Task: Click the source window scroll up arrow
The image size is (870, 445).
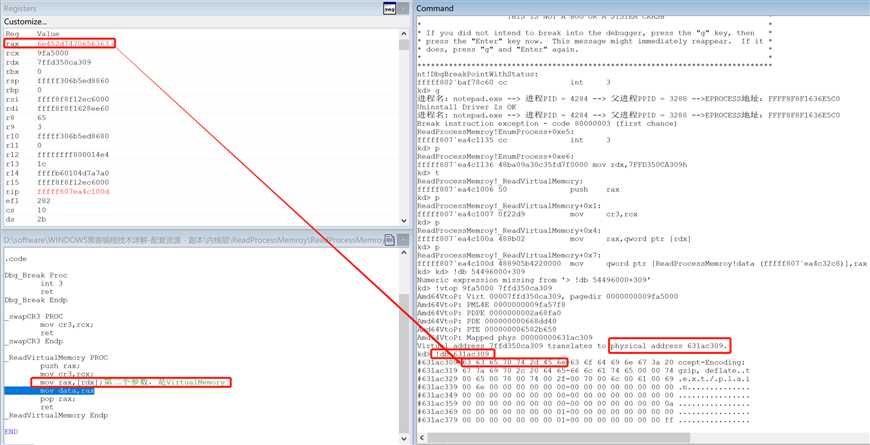Action: [404, 254]
